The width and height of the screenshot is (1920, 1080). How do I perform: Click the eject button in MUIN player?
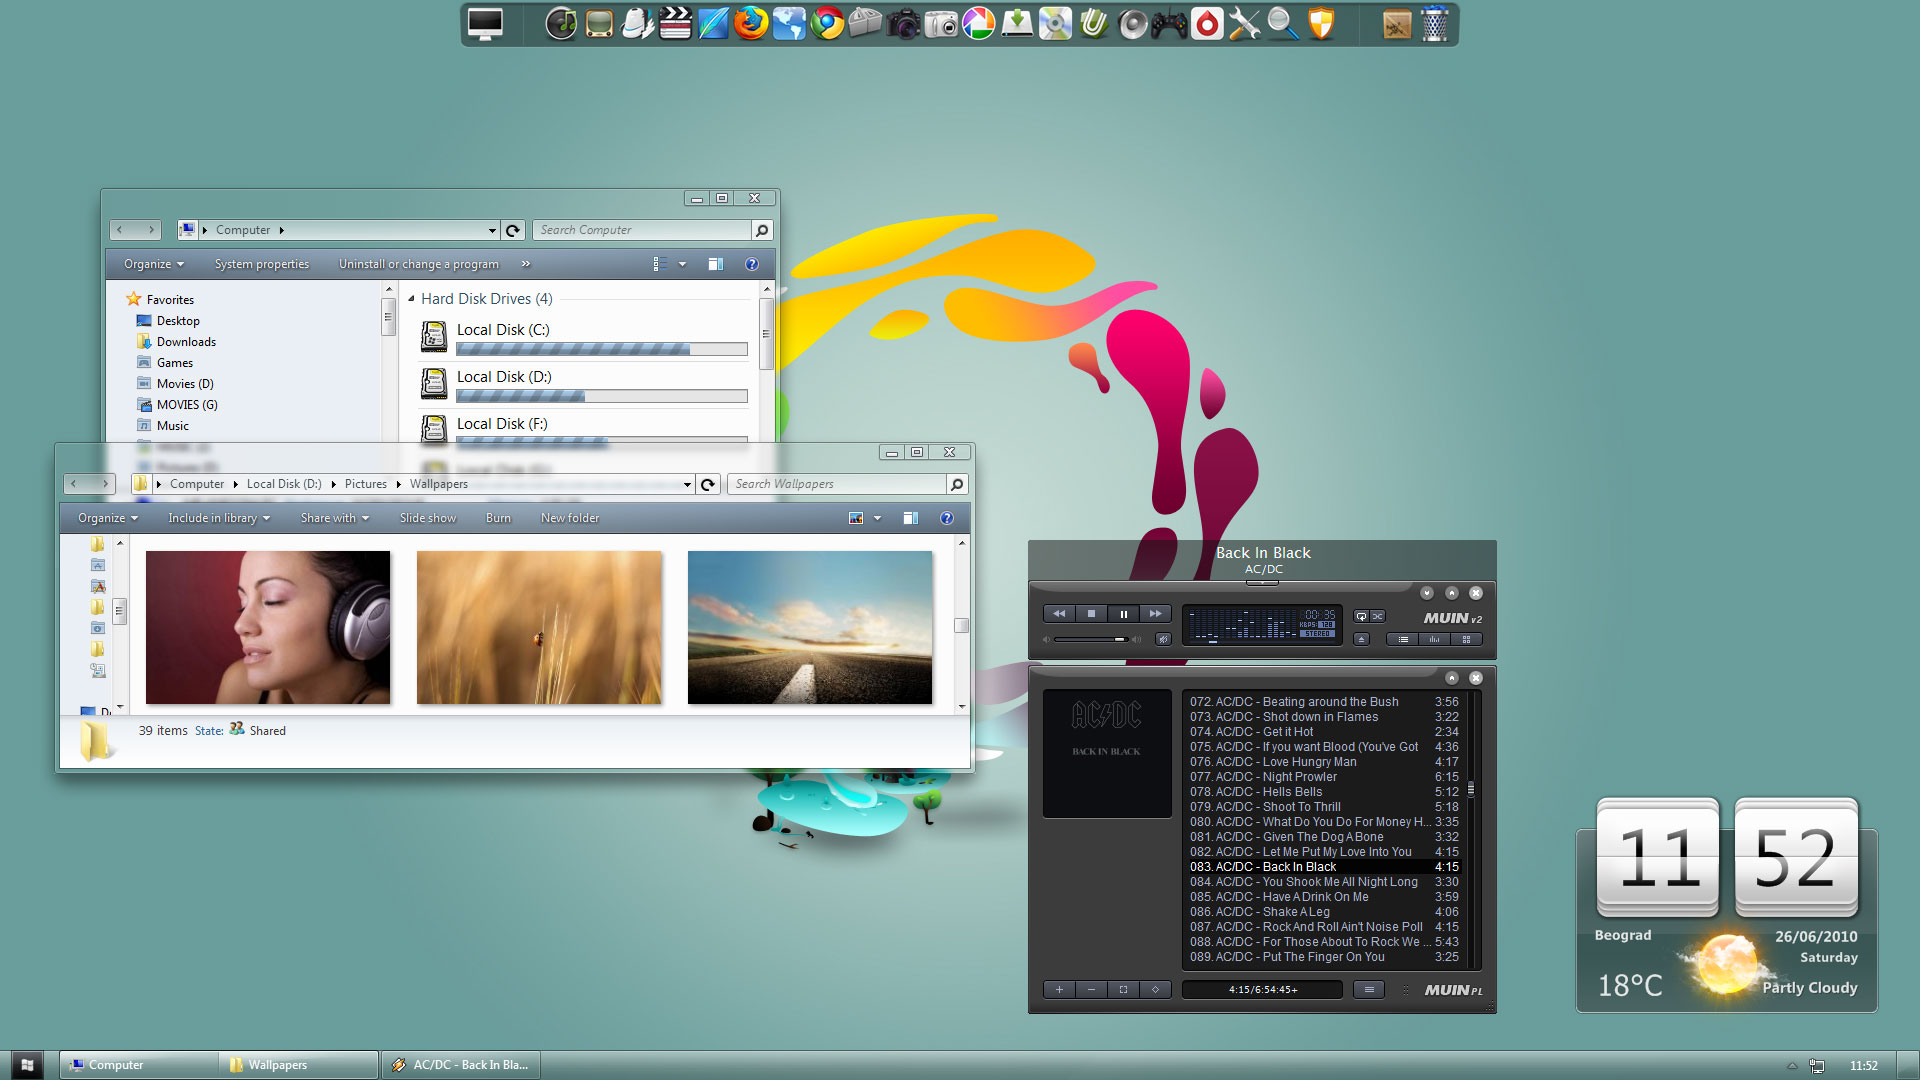[x=1361, y=639]
